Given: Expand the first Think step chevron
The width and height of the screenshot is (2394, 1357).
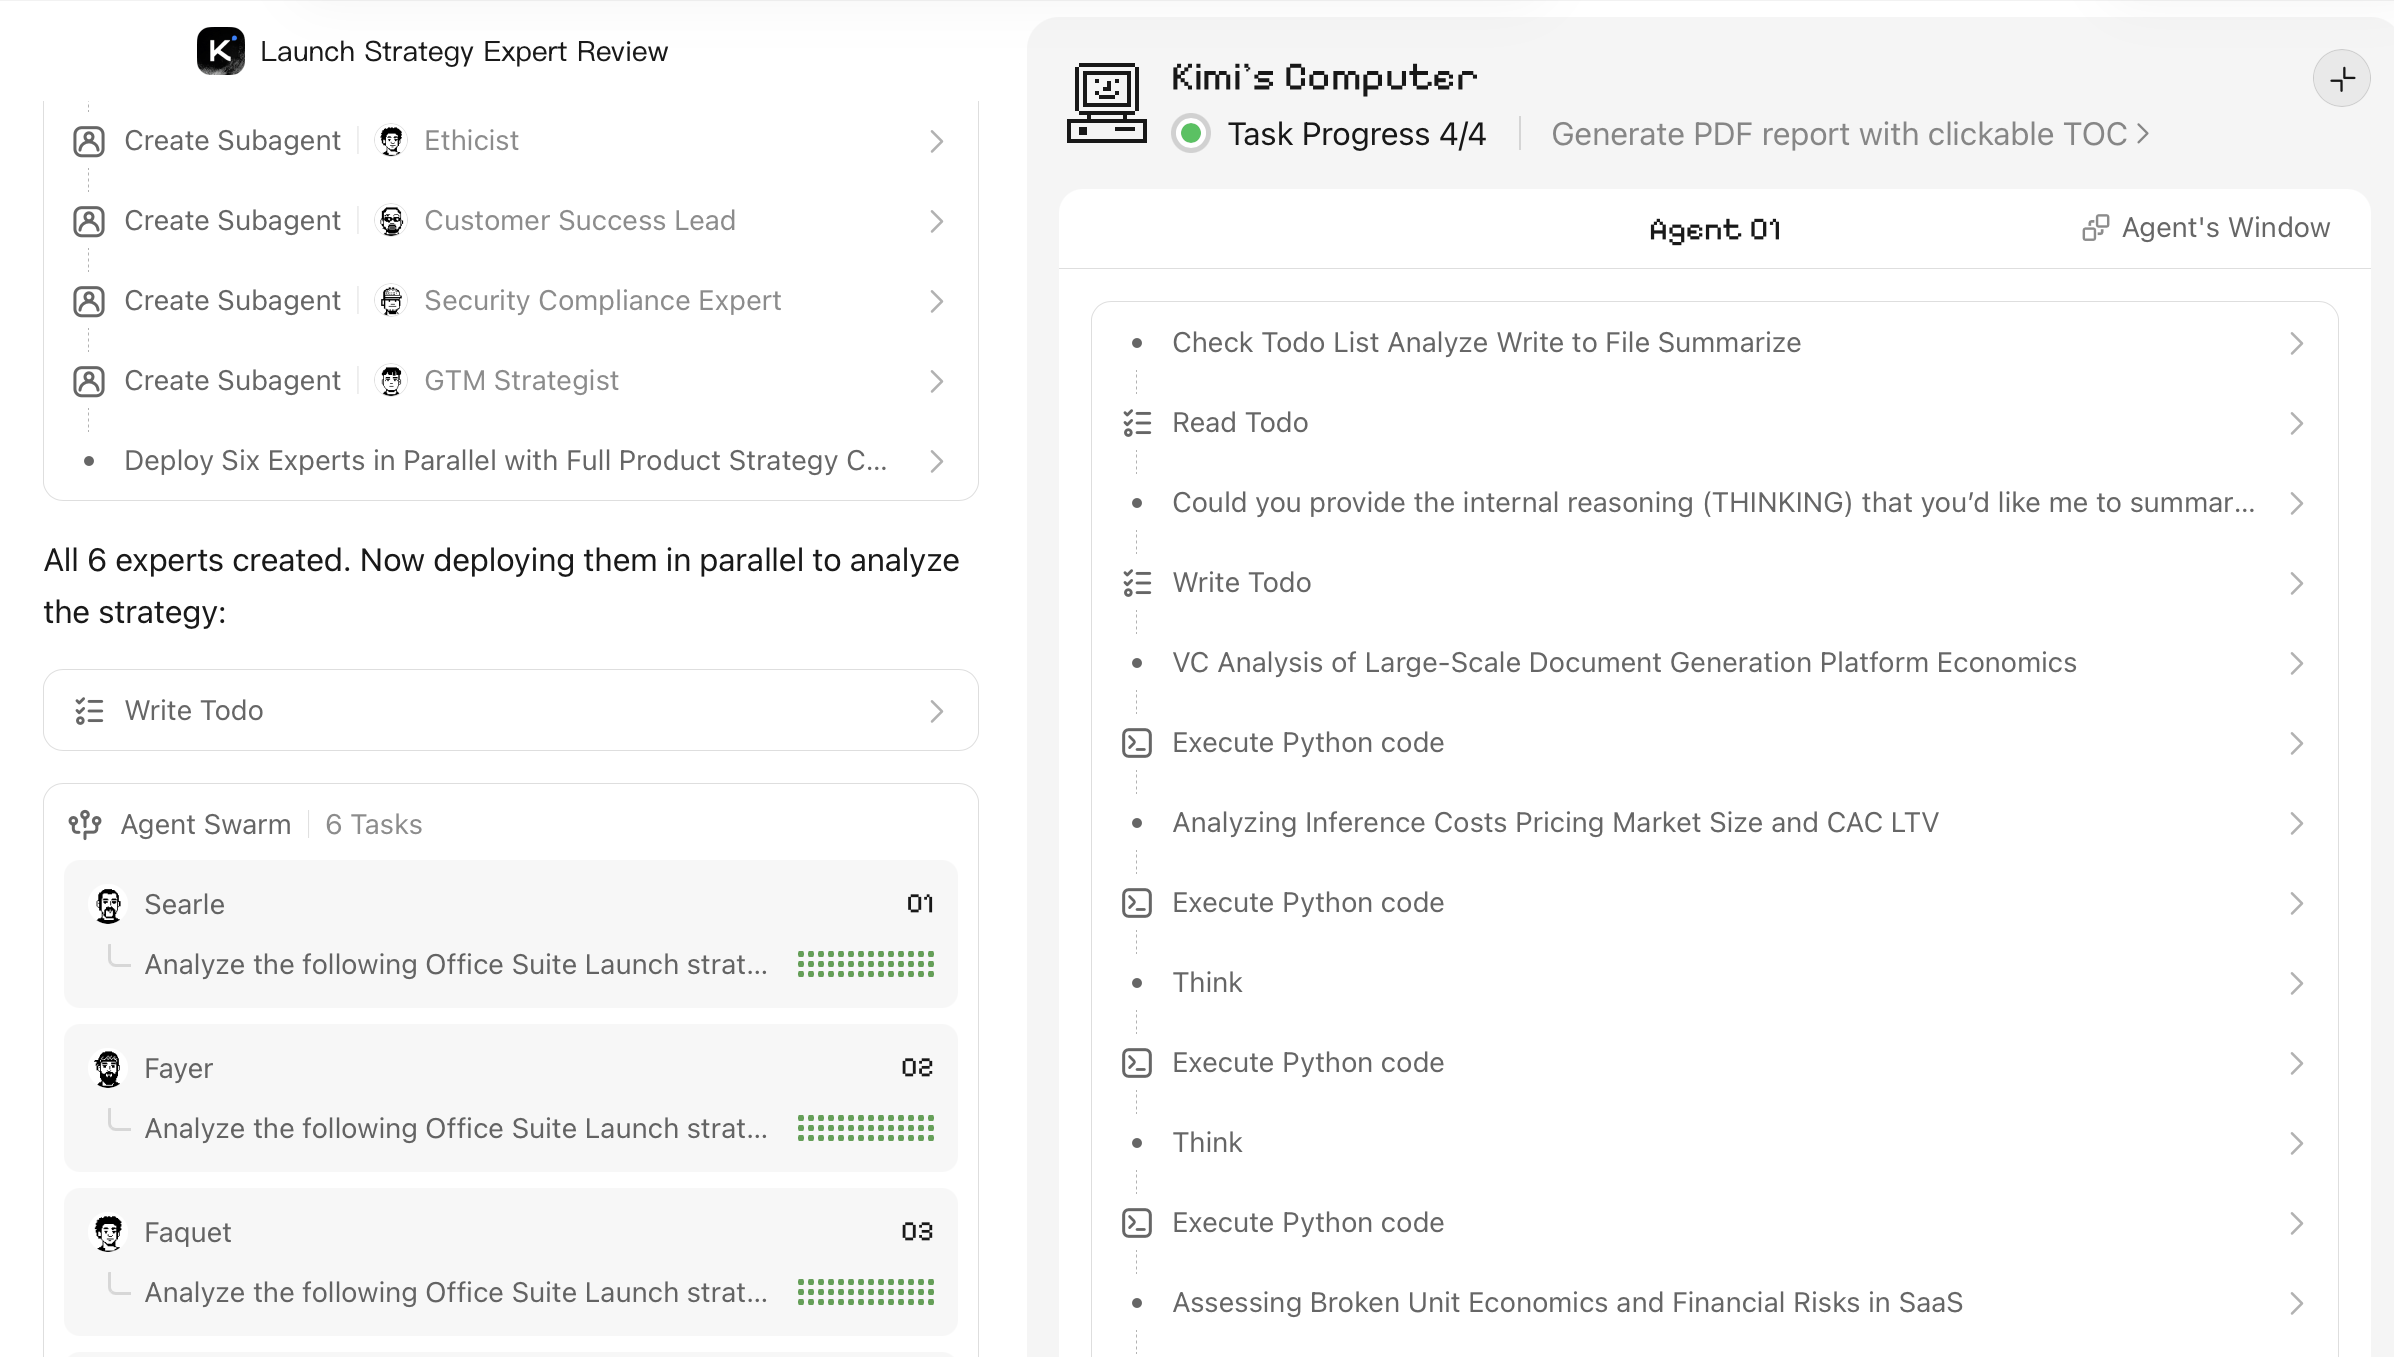Looking at the screenshot, I should tap(2295, 982).
